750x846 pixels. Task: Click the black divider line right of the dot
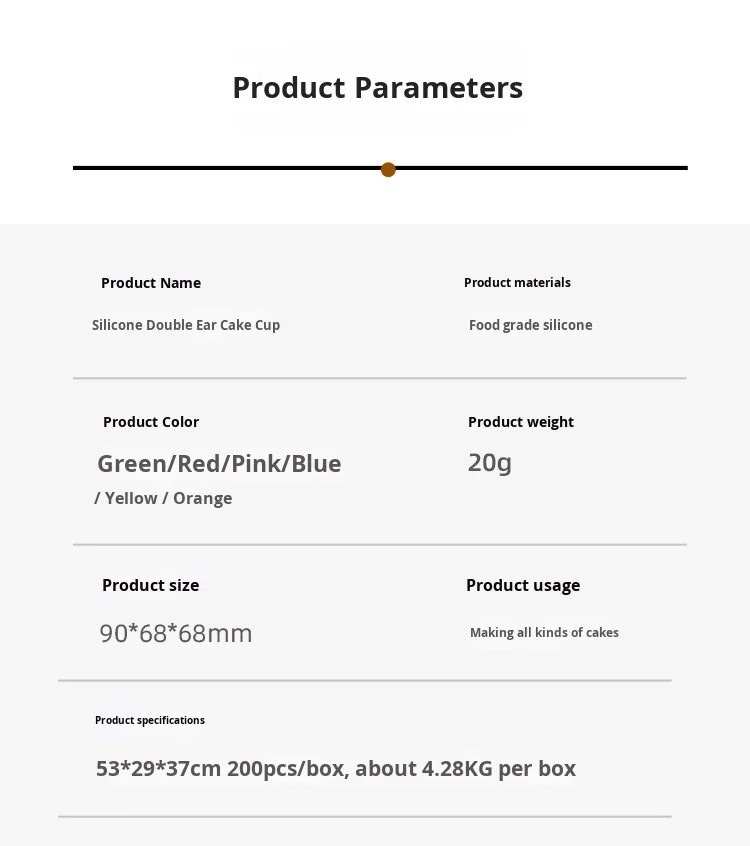click(540, 168)
